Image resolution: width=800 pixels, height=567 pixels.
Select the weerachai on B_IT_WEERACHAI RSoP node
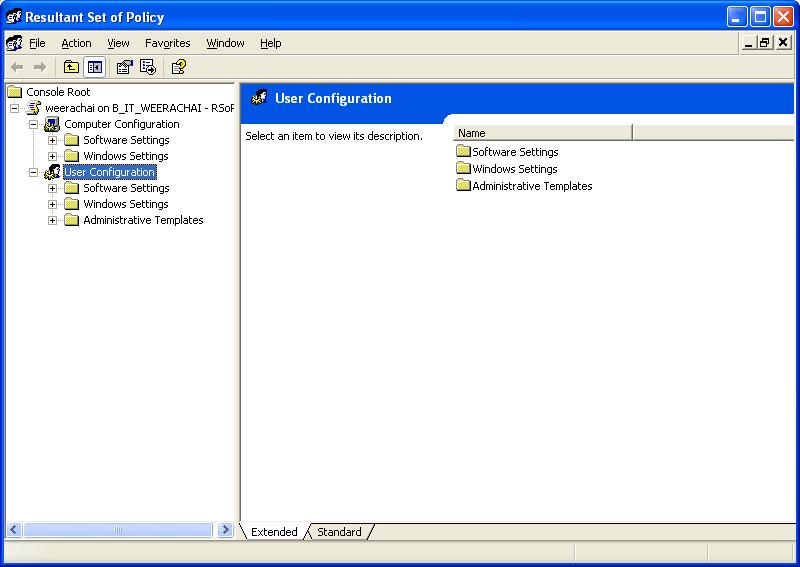tap(139, 108)
